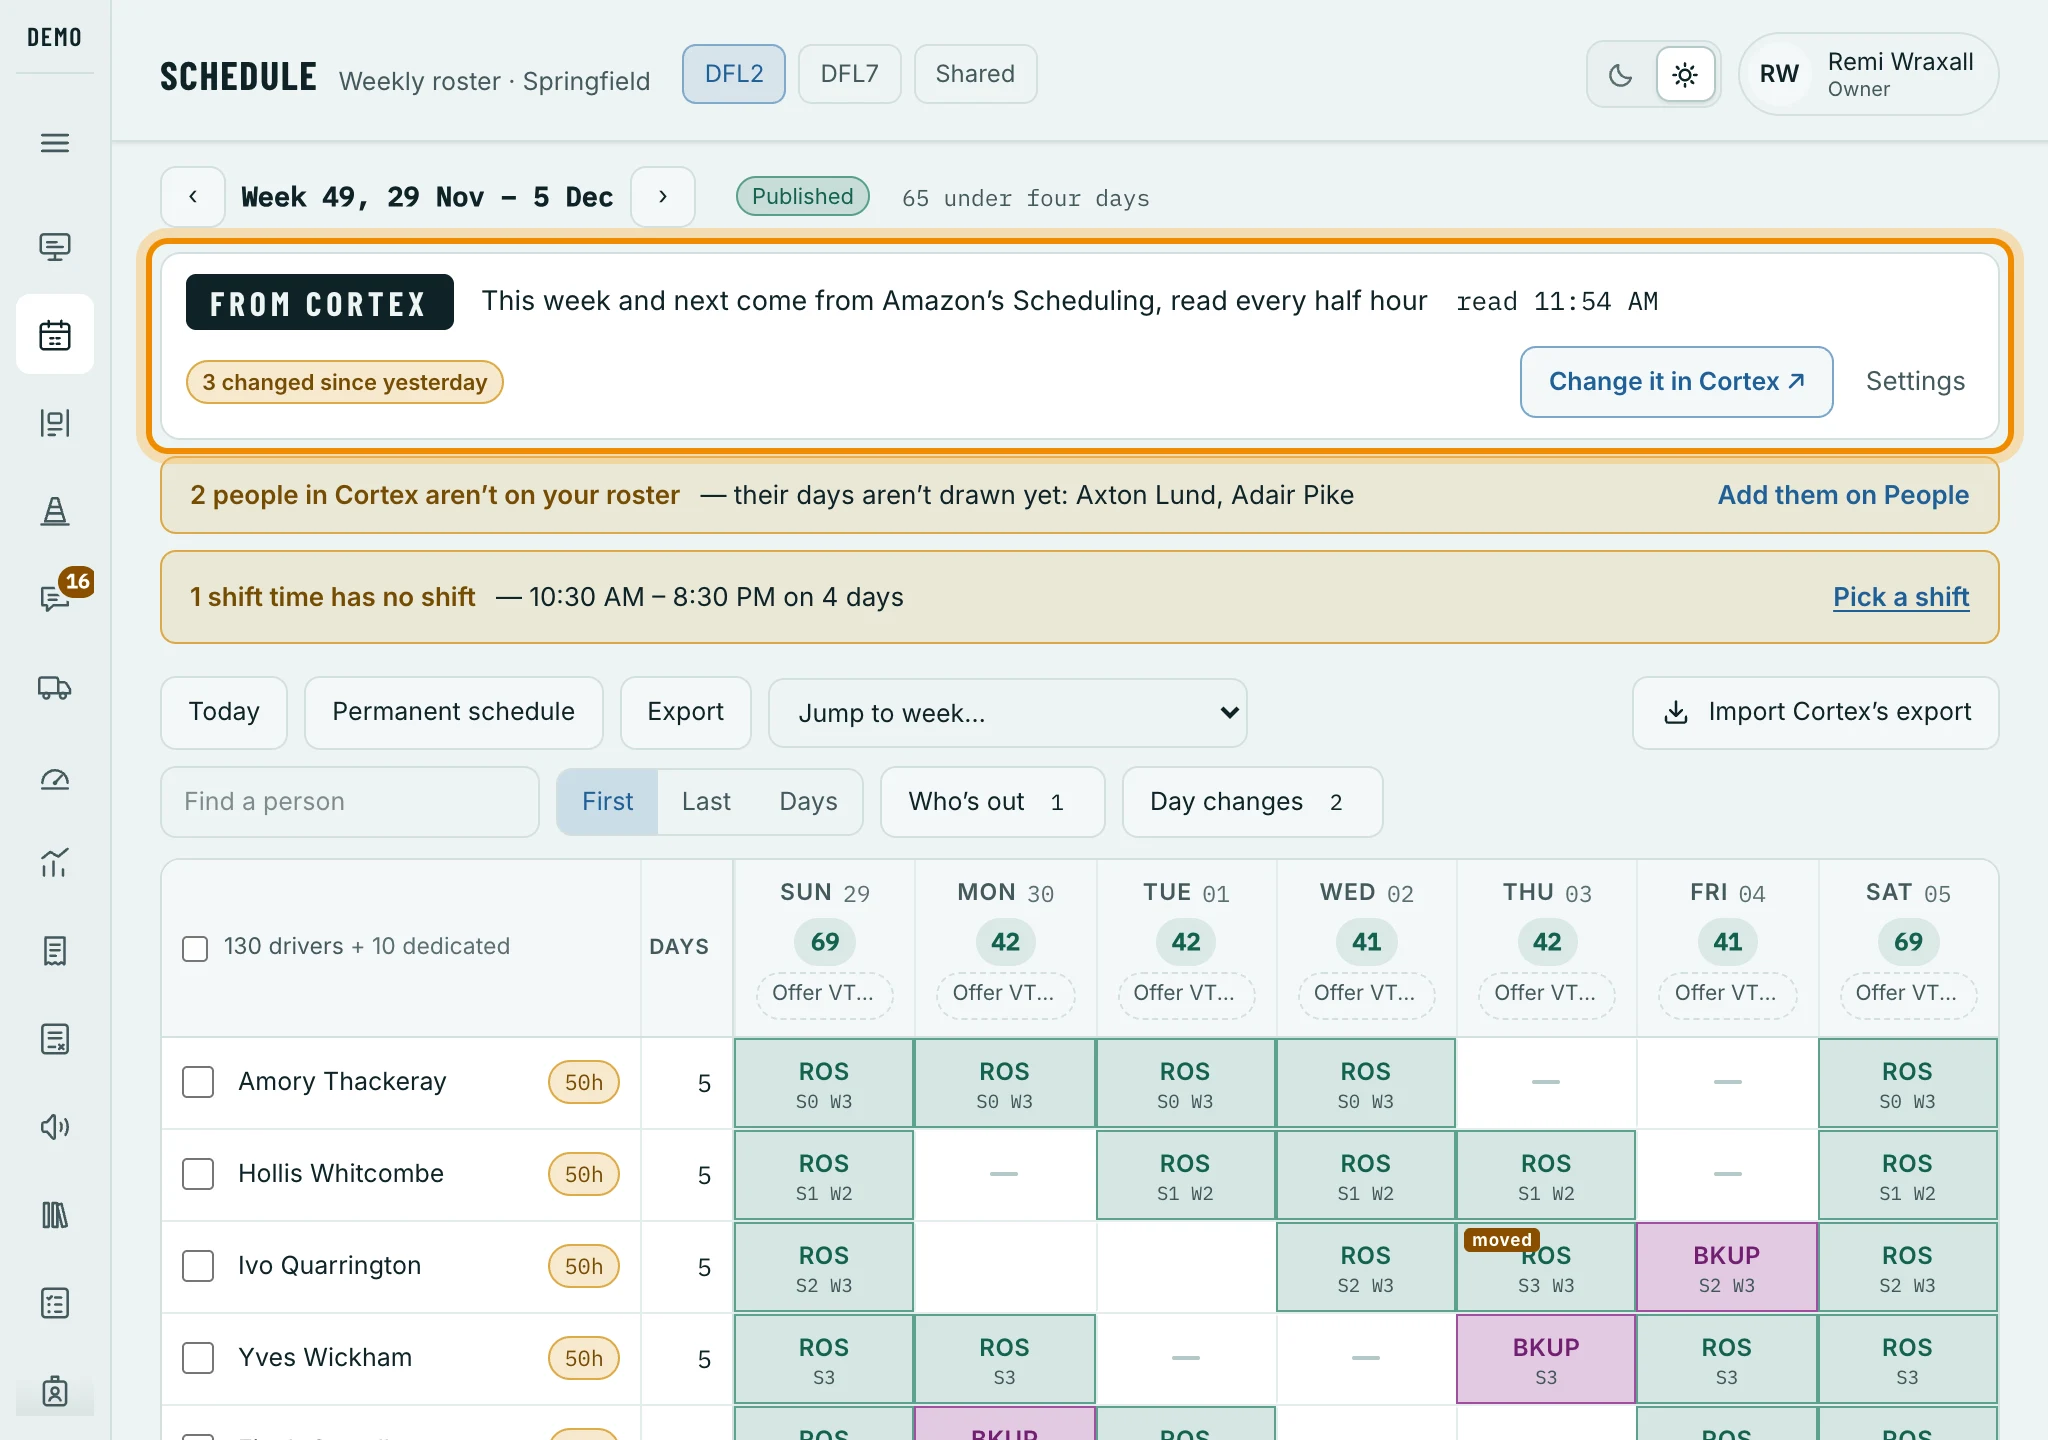2048x1440 pixels.
Task: Open the truck vehicles sidebar icon
Action: pyautogui.click(x=55, y=688)
